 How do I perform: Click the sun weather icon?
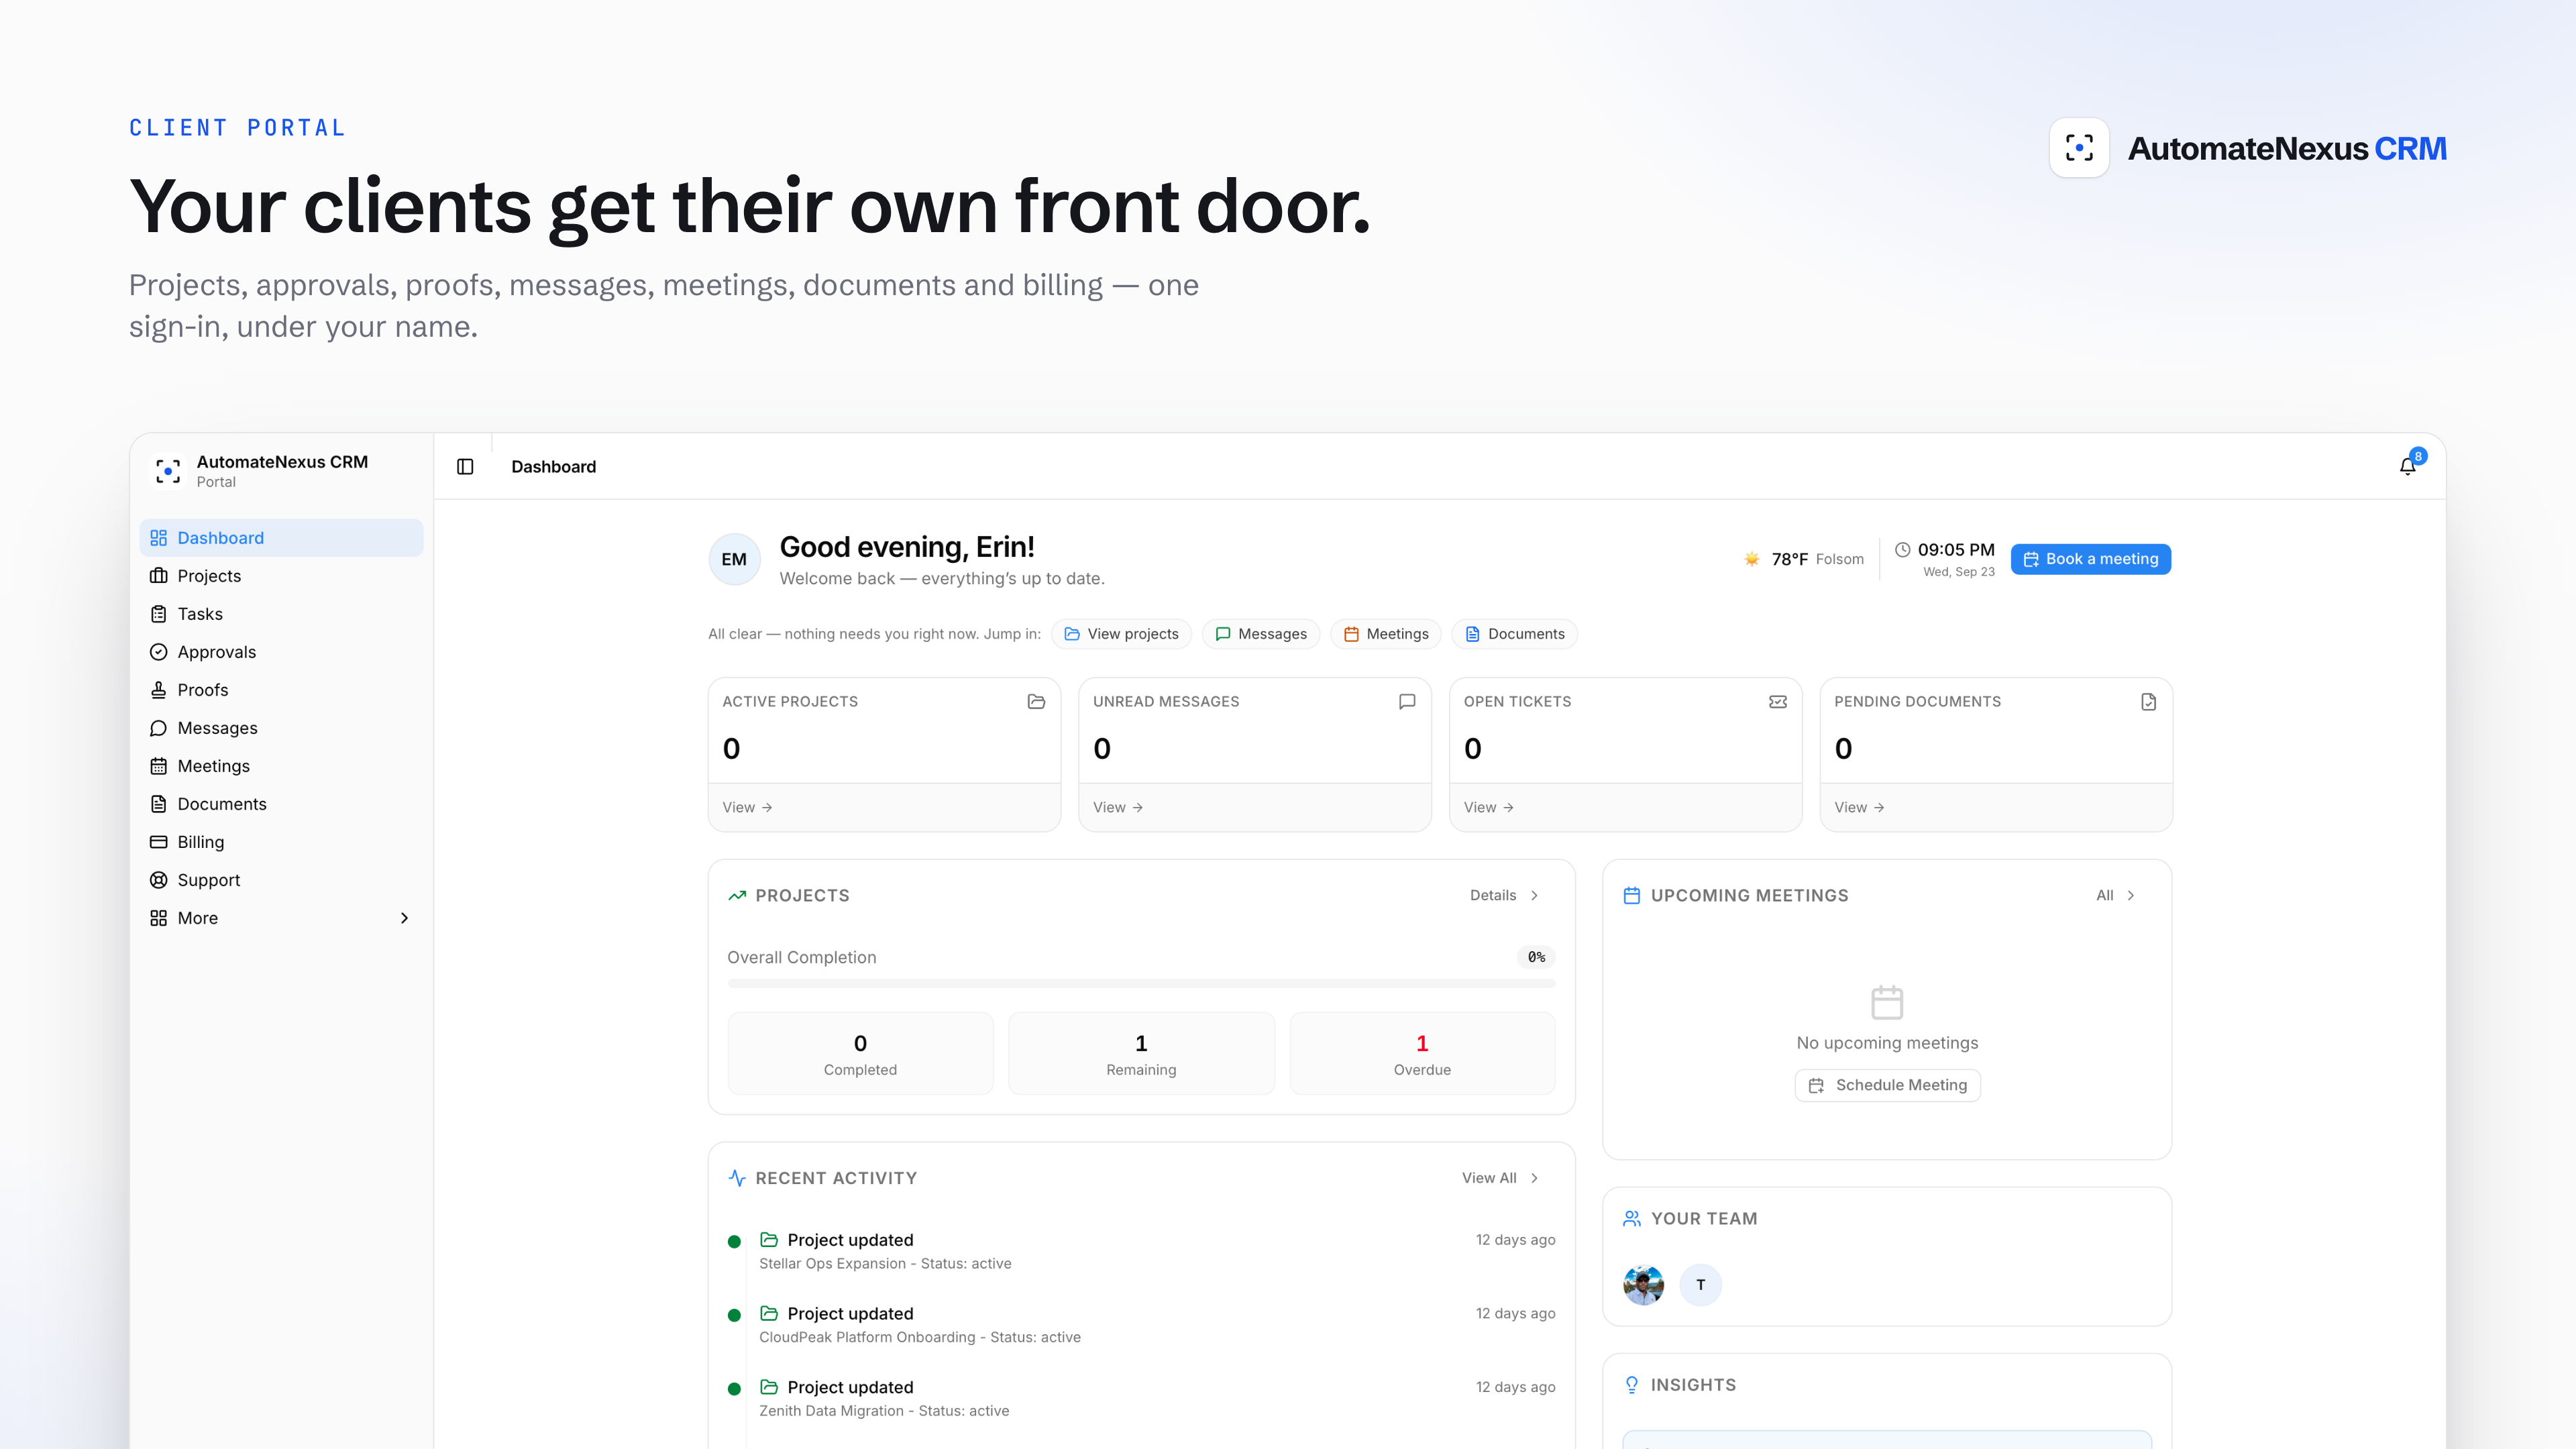1752,559
